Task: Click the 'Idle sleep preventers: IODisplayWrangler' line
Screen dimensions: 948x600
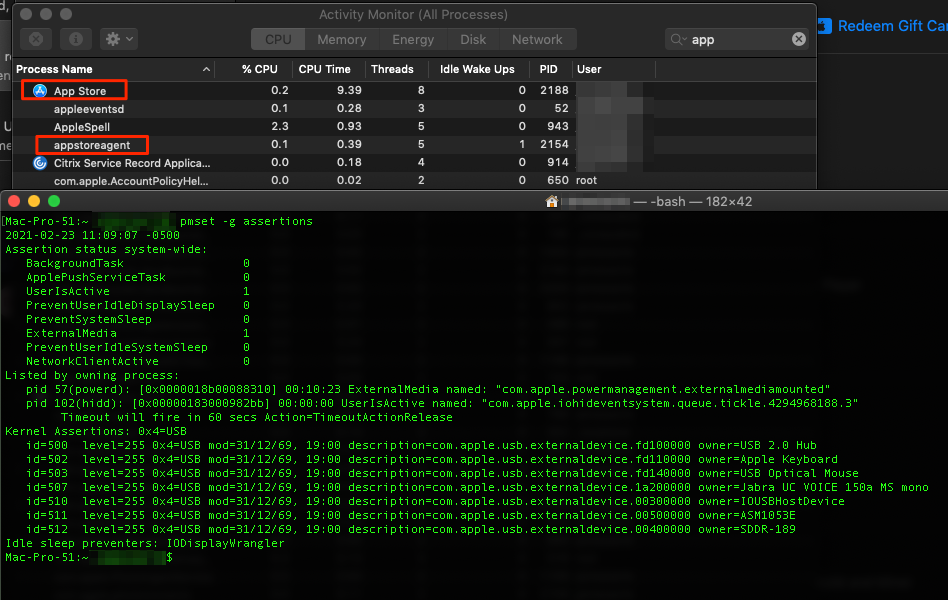Action: click(144, 543)
